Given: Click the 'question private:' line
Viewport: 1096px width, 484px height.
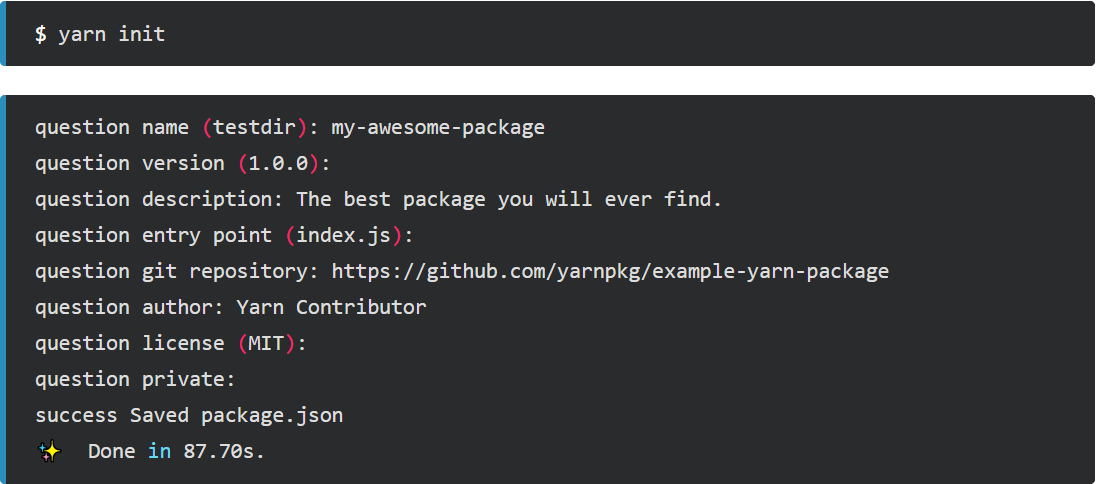Looking at the screenshot, I should [x=135, y=380].
